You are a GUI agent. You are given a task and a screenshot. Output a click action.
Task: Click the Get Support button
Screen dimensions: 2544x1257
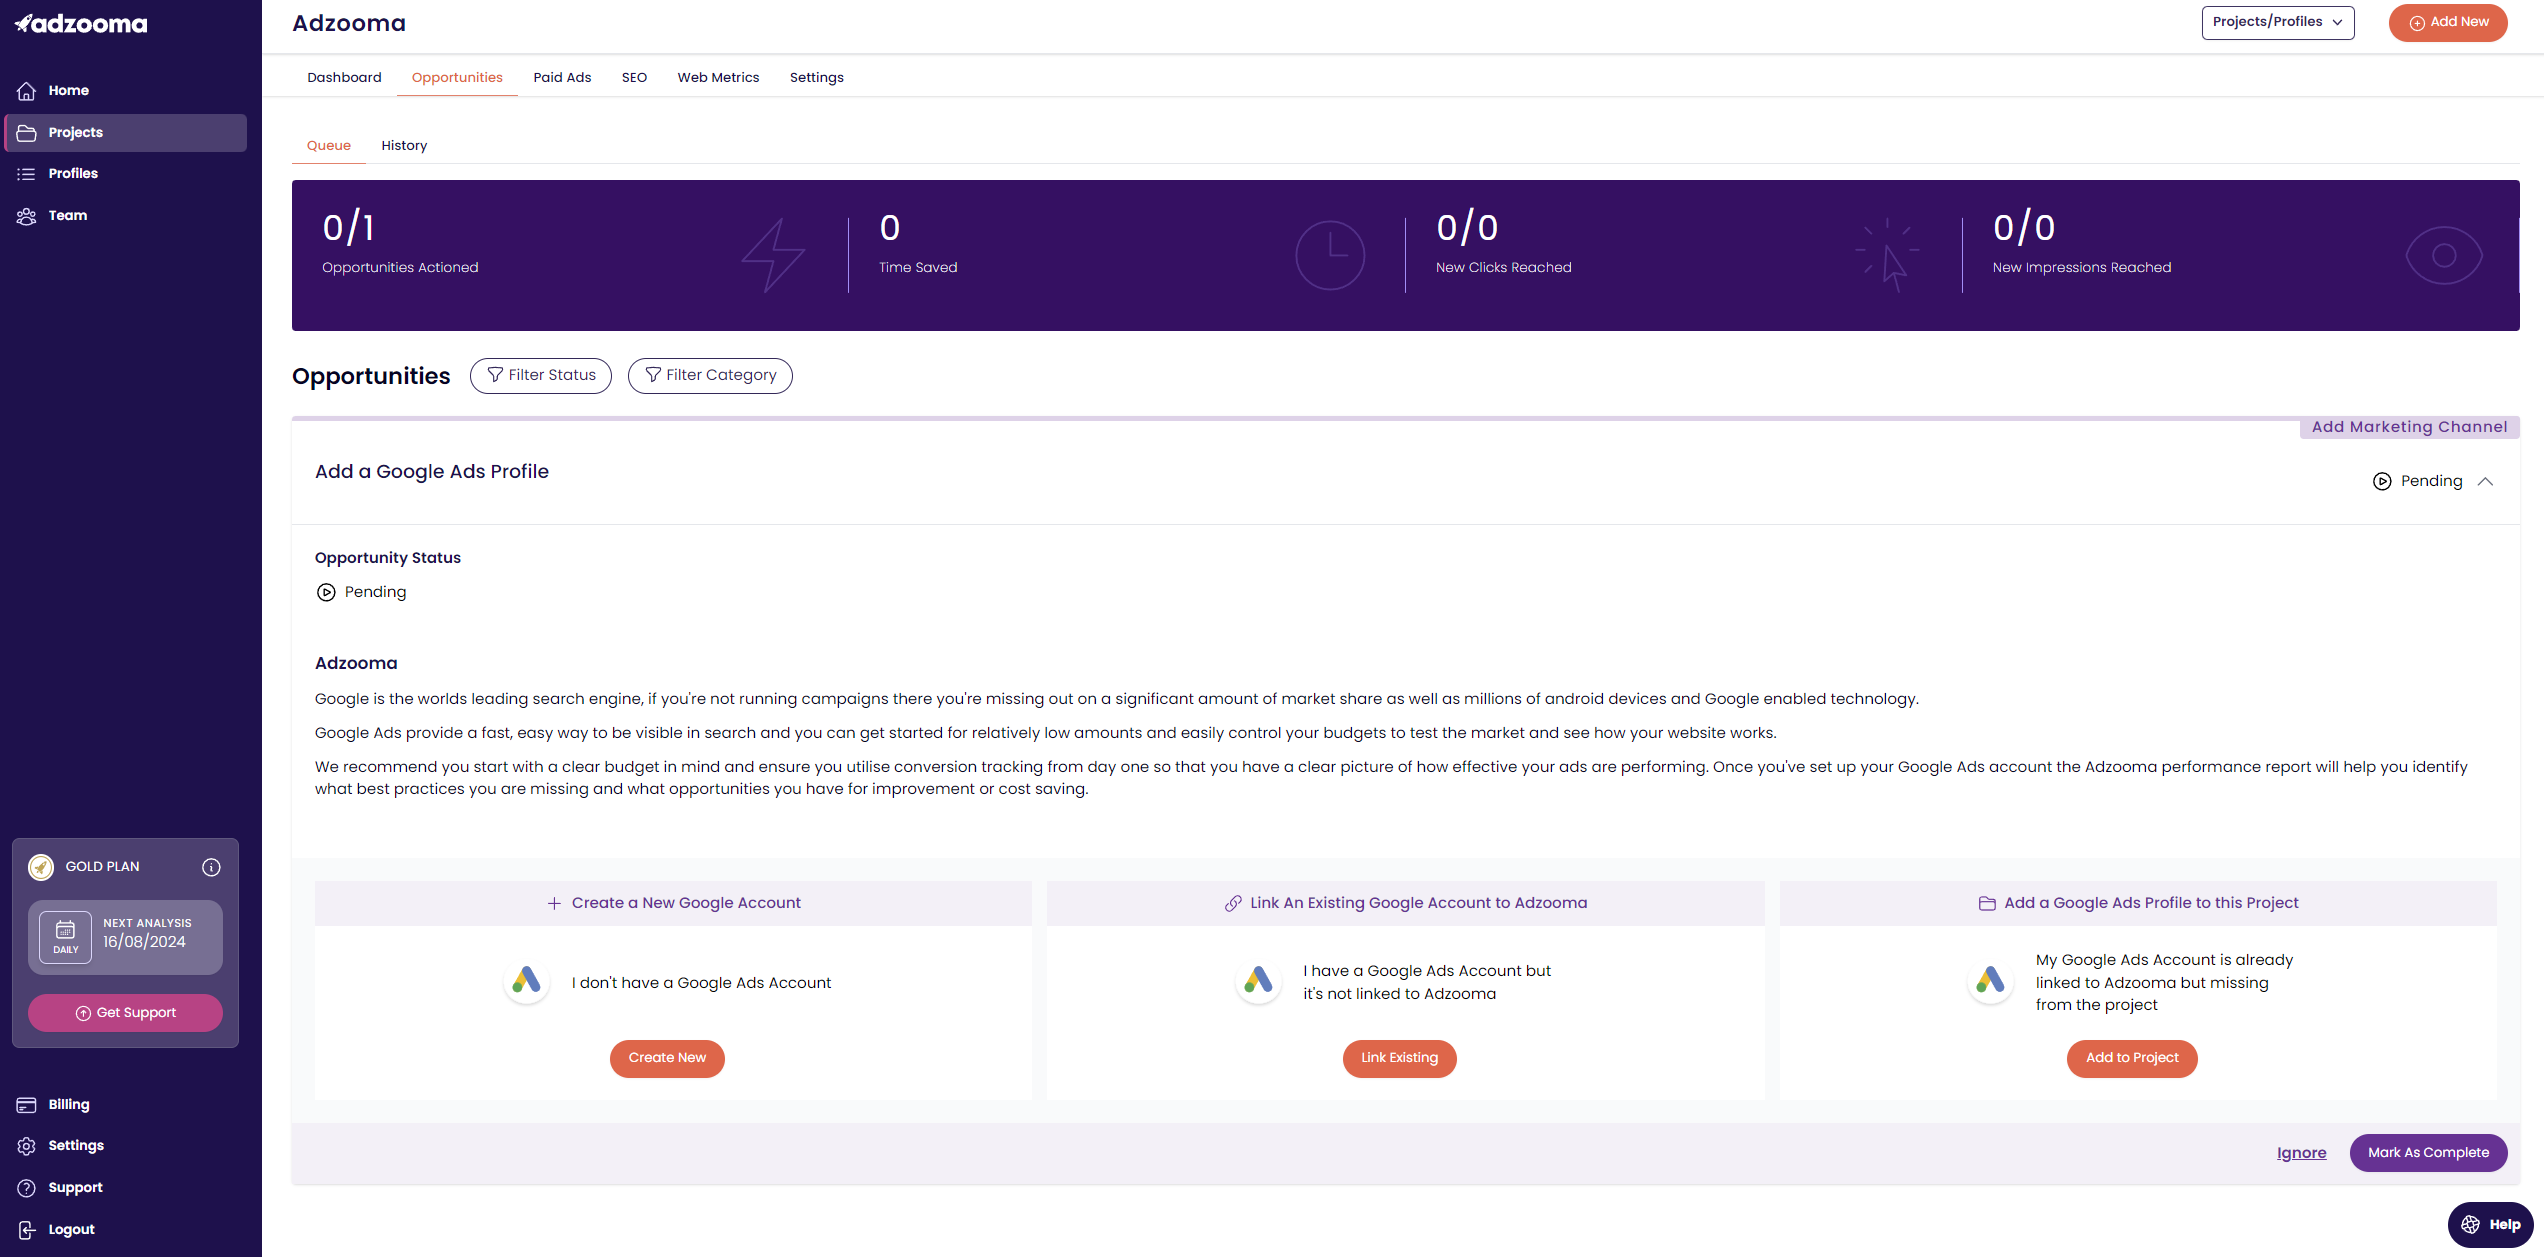tap(125, 1013)
